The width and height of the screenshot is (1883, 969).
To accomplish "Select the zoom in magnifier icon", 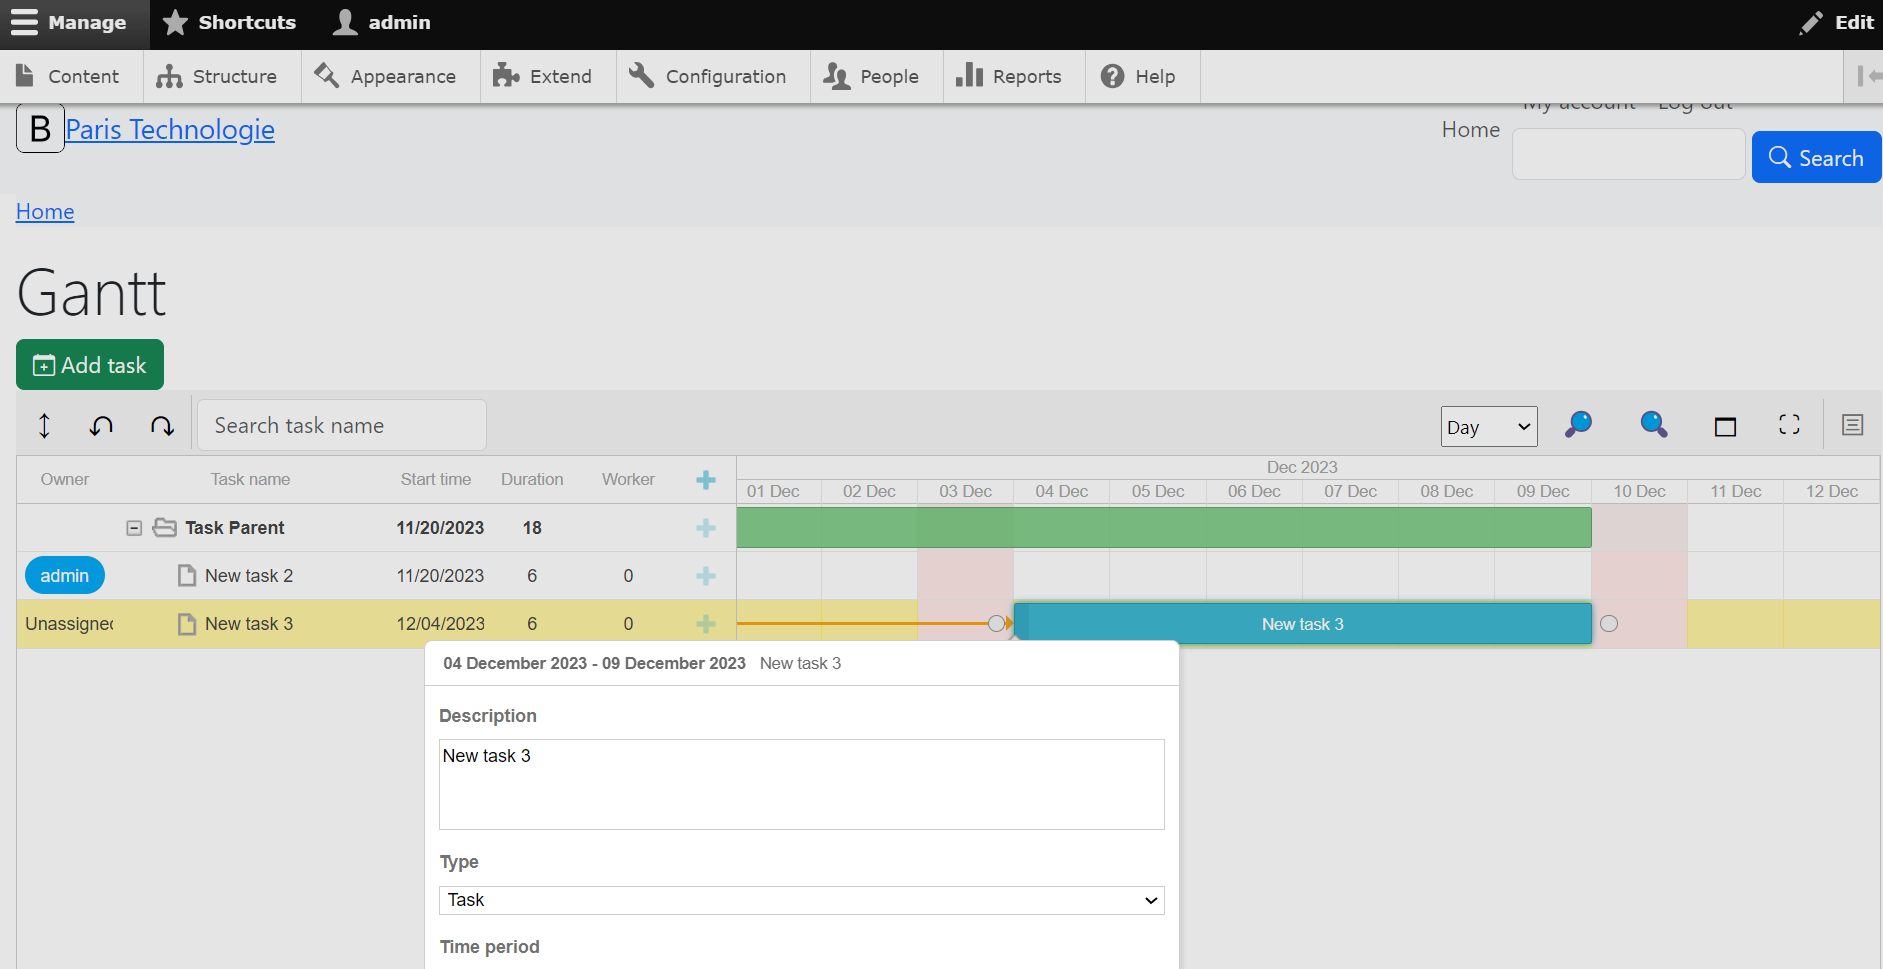I will (x=1577, y=425).
